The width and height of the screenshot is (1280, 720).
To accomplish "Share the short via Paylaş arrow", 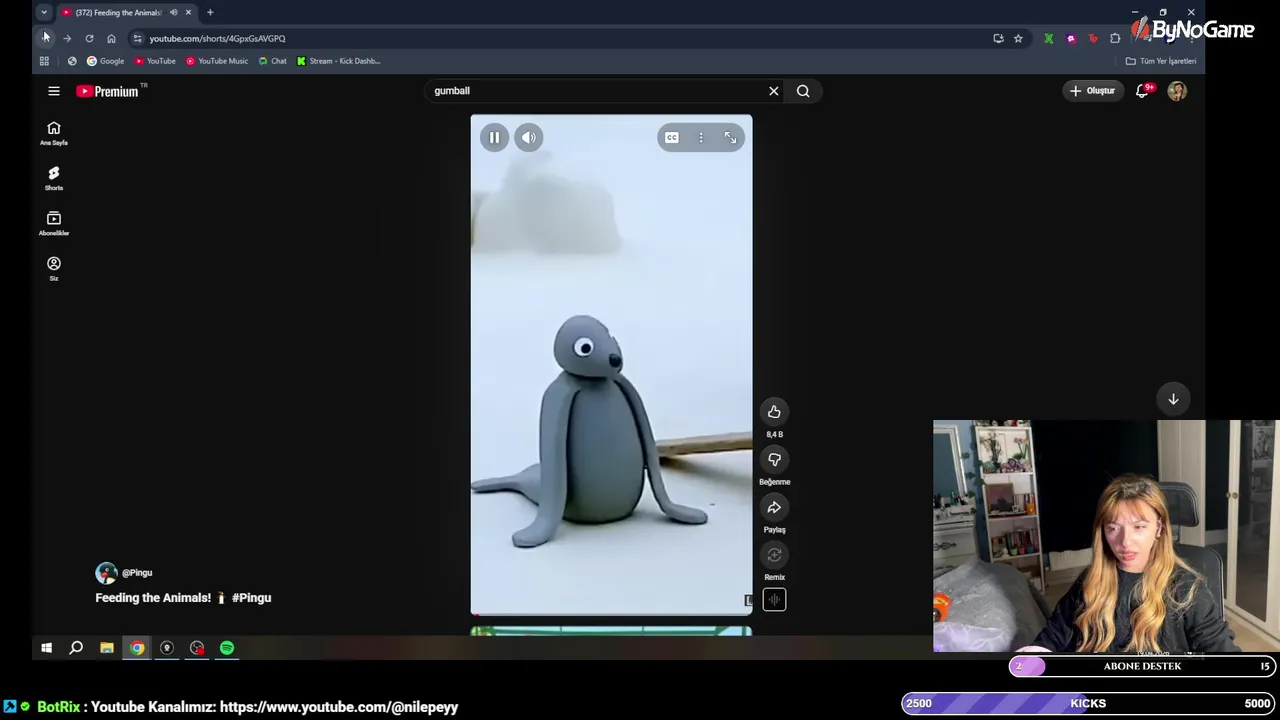I will 774,507.
